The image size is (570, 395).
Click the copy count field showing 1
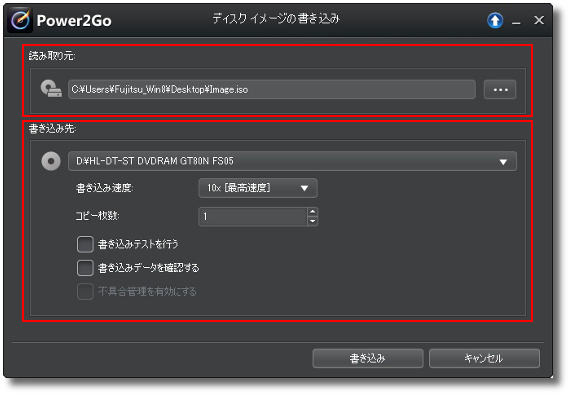pyautogui.click(x=253, y=217)
